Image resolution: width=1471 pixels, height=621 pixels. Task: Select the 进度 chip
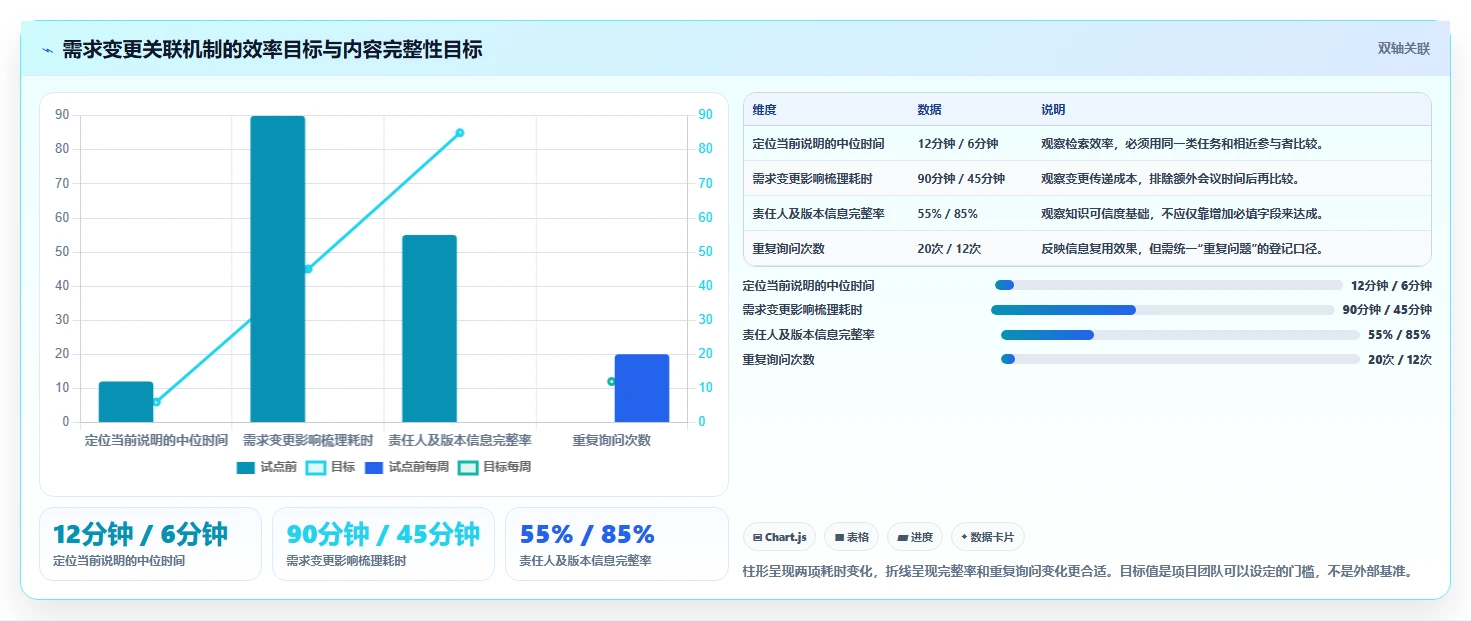click(915, 537)
